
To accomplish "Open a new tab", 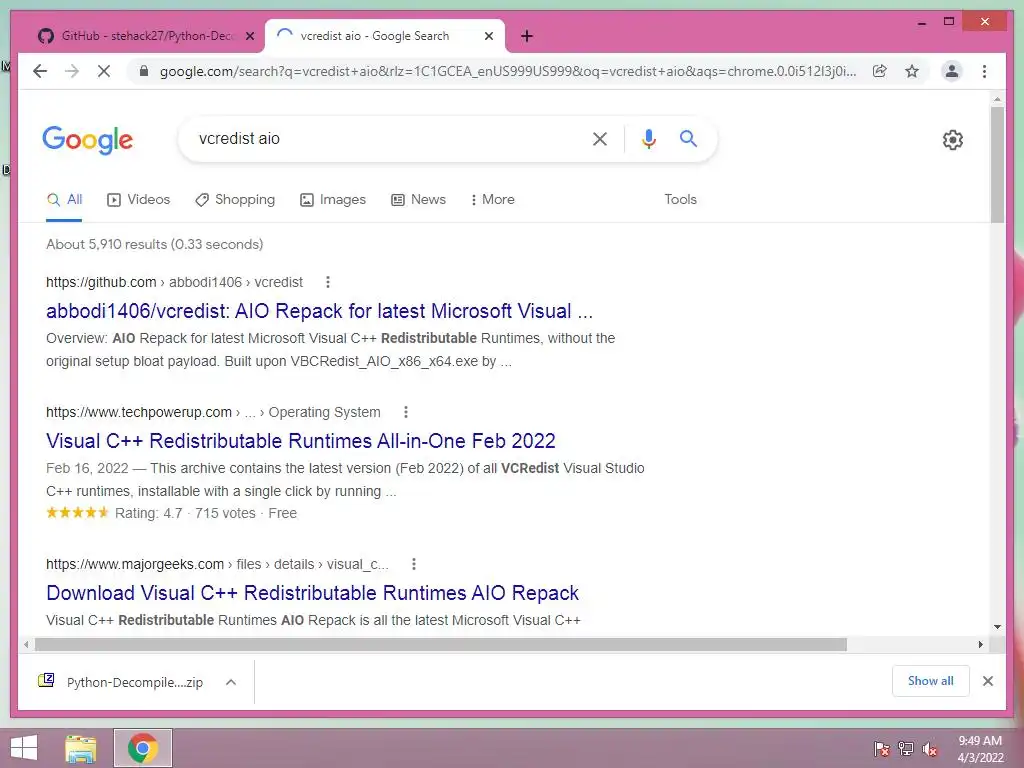I will [x=526, y=36].
